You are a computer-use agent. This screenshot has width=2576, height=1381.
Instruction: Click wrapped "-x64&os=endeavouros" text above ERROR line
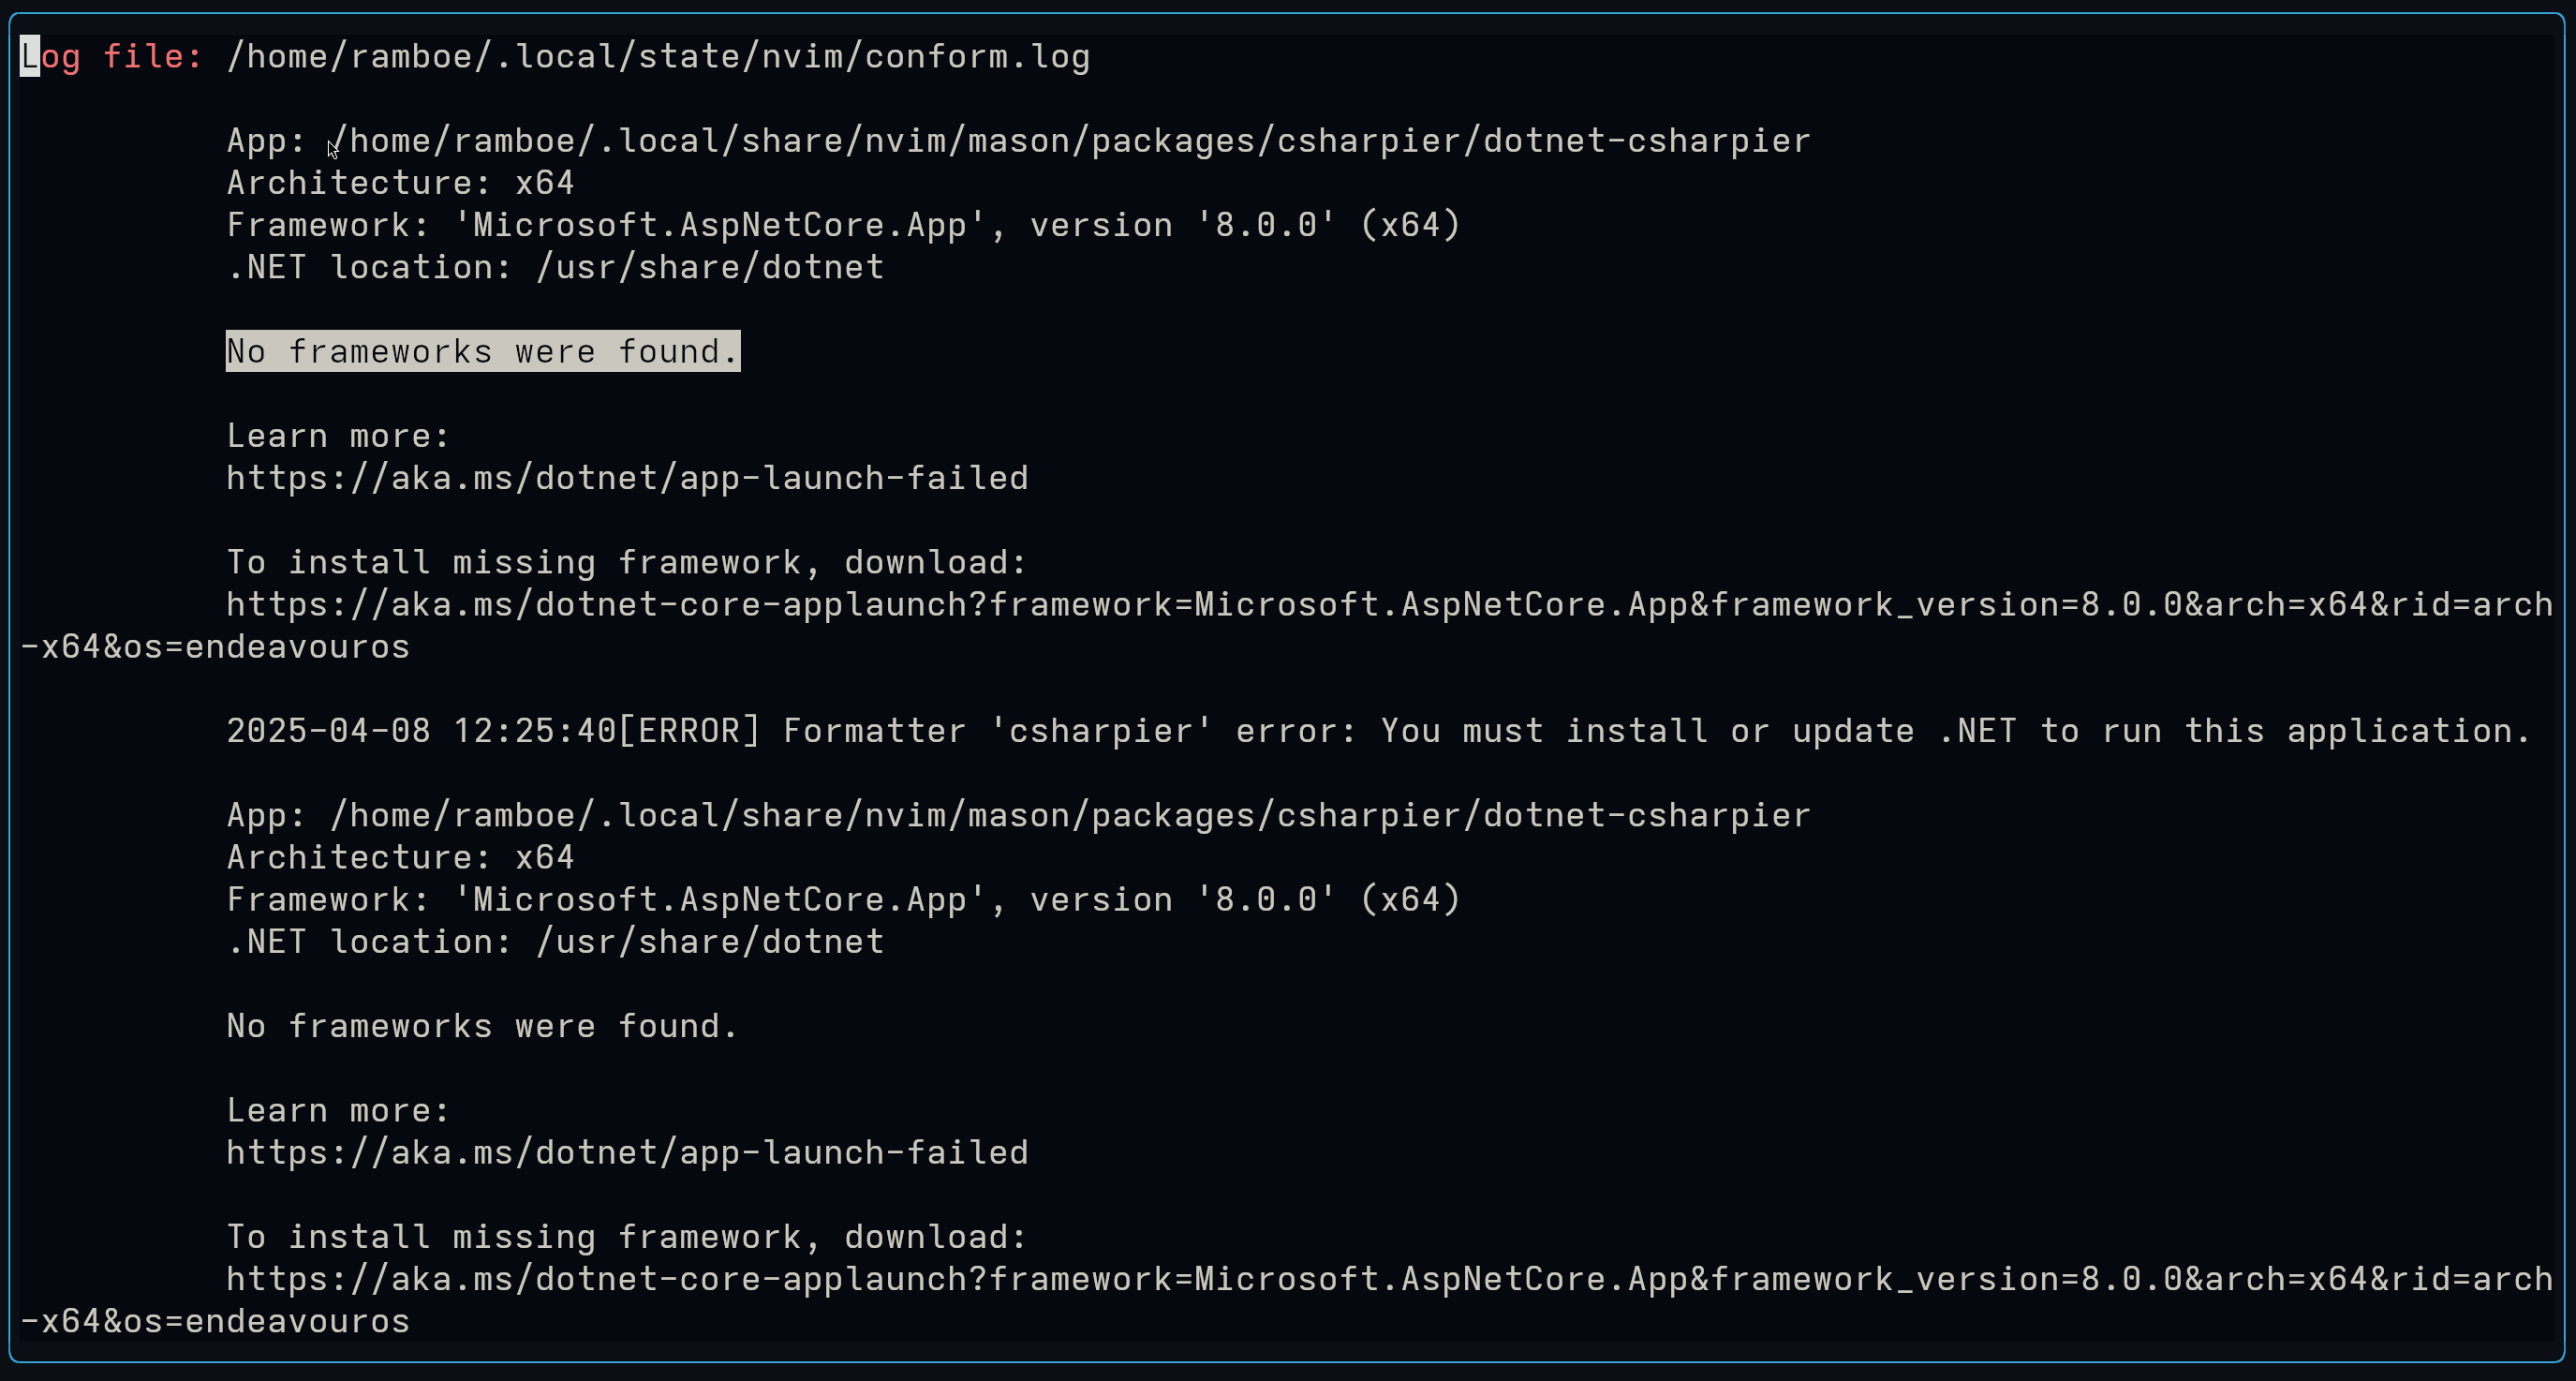pos(215,647)
